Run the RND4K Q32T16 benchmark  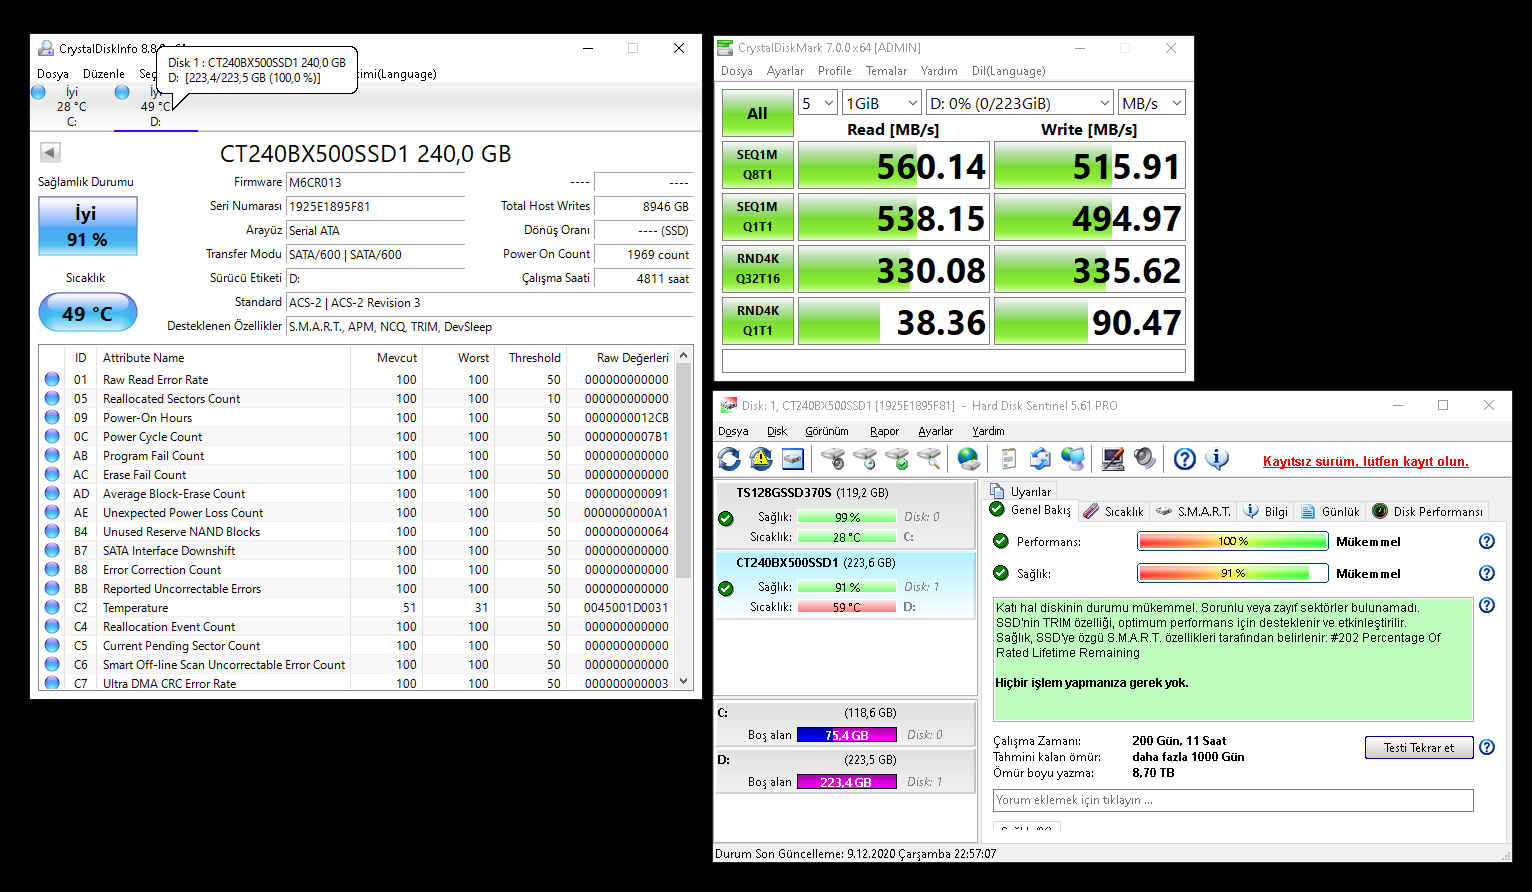(757, 269)
